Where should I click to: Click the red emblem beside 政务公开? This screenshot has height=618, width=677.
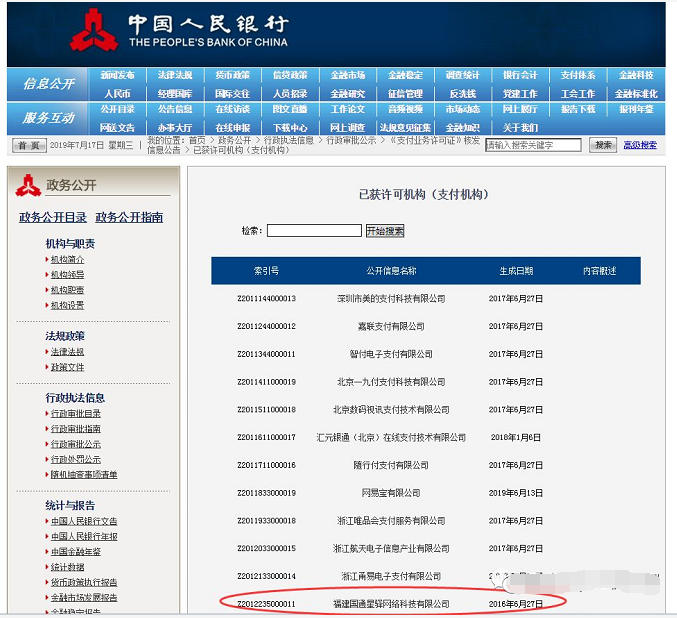coord(28,185)
